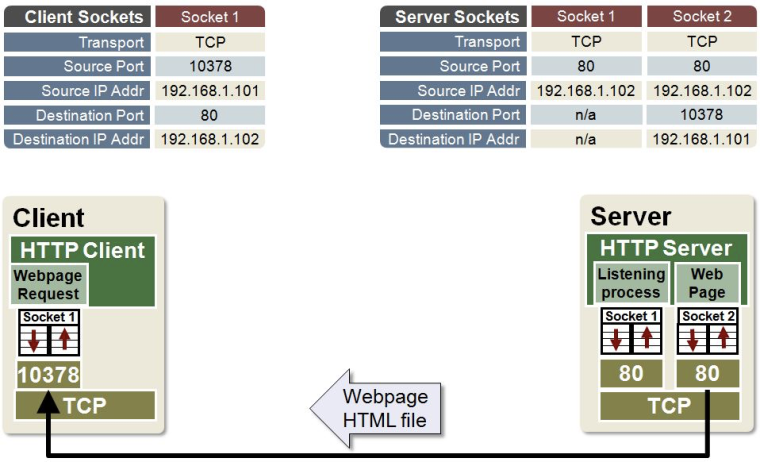760x462 pixels.
Task: Select the HTTP Client green title bar
Action: coord(84,250)
